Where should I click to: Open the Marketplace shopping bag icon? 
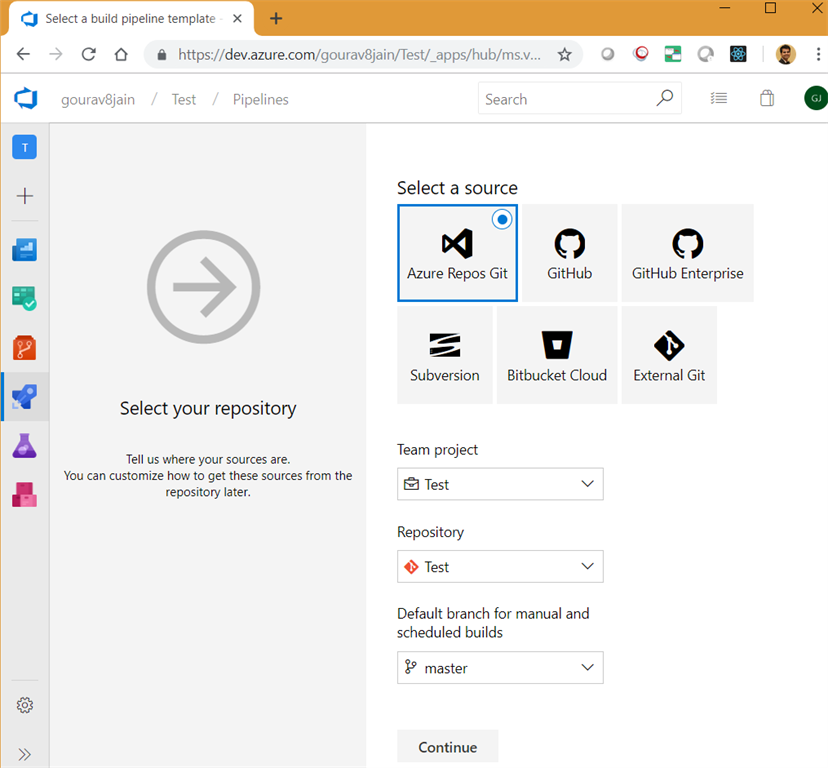pos(767,98)
